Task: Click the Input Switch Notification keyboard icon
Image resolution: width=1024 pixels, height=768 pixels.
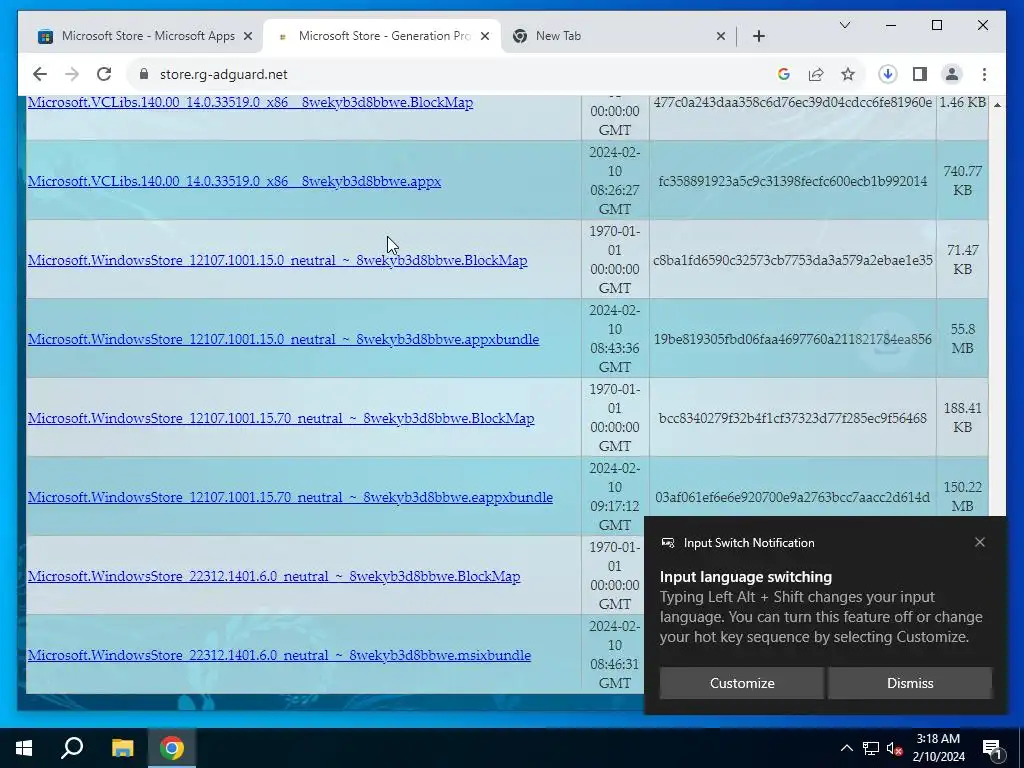Action: pyautogui.click(x=667, y=543)
